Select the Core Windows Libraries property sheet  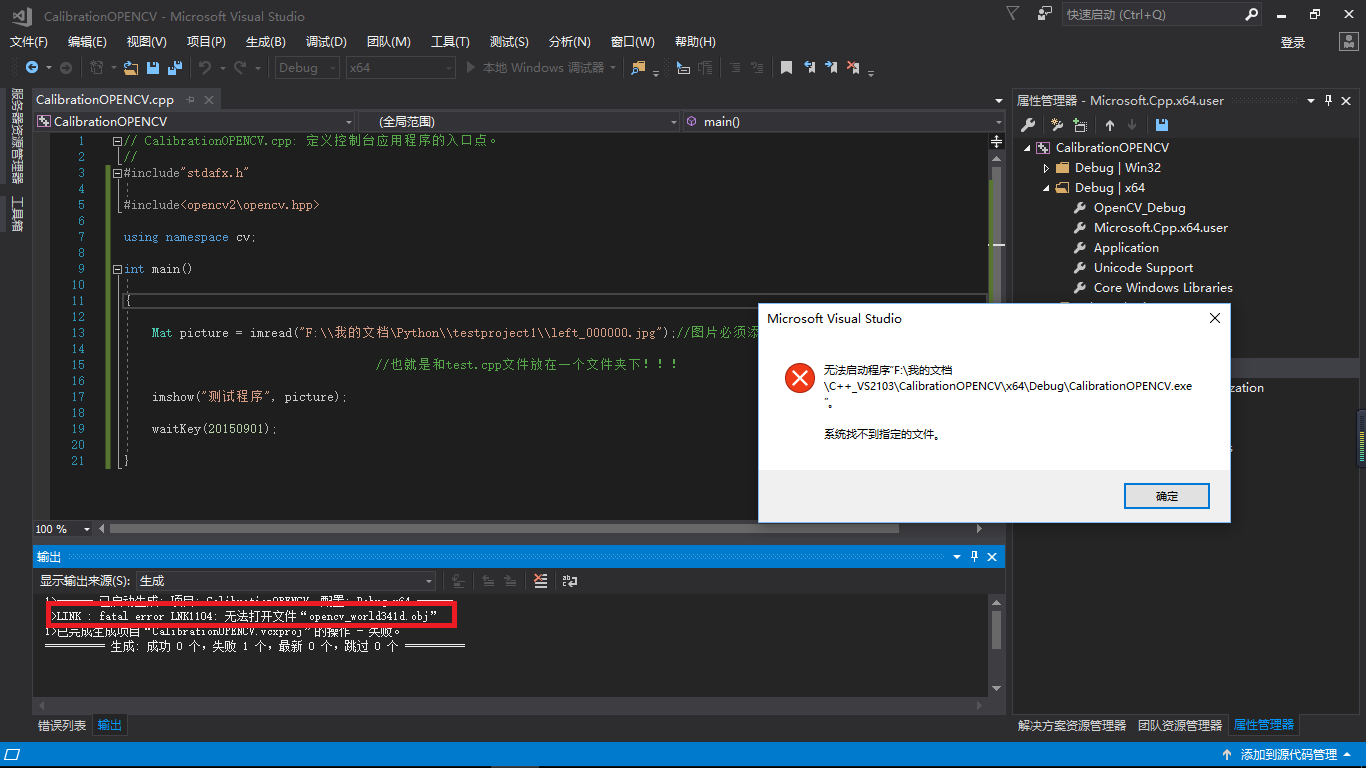(1163, 288)
